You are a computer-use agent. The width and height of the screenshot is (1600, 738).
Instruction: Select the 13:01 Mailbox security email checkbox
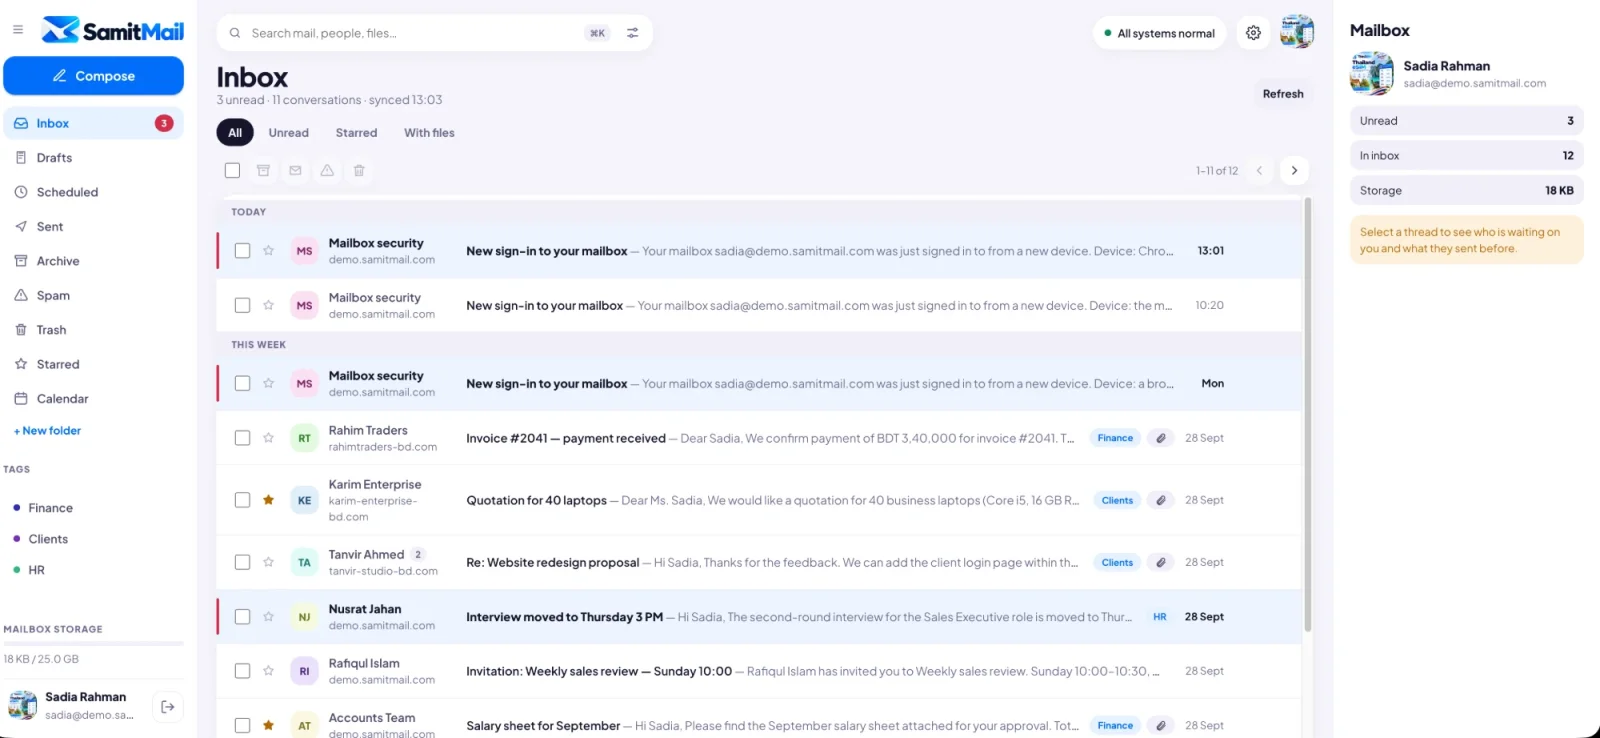[242, 251]
